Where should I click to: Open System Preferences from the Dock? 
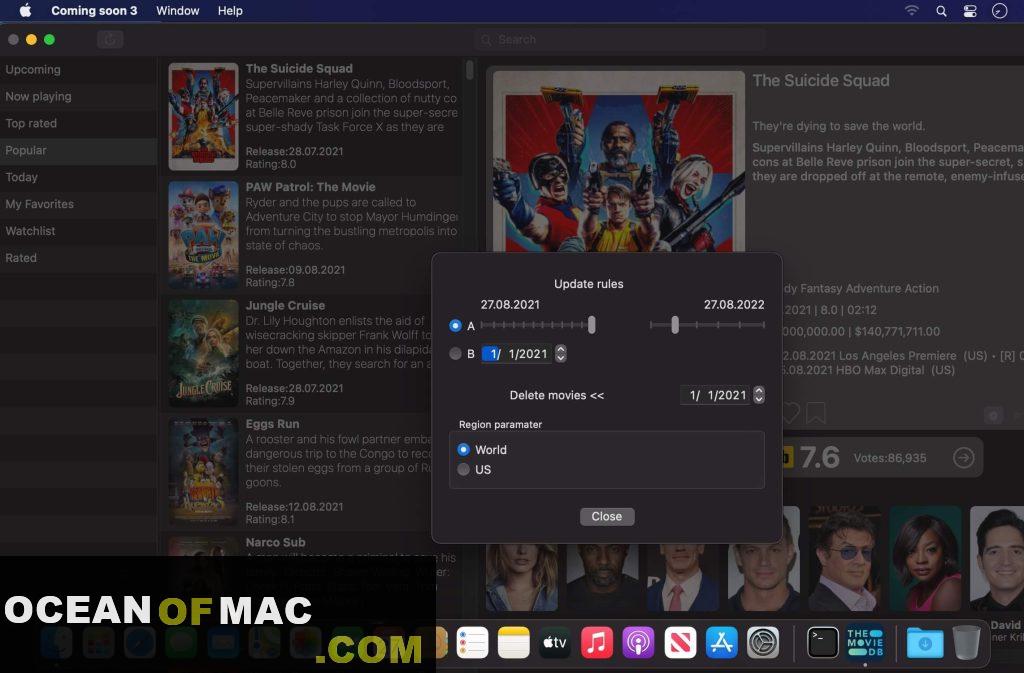click(x=763, y=643)
